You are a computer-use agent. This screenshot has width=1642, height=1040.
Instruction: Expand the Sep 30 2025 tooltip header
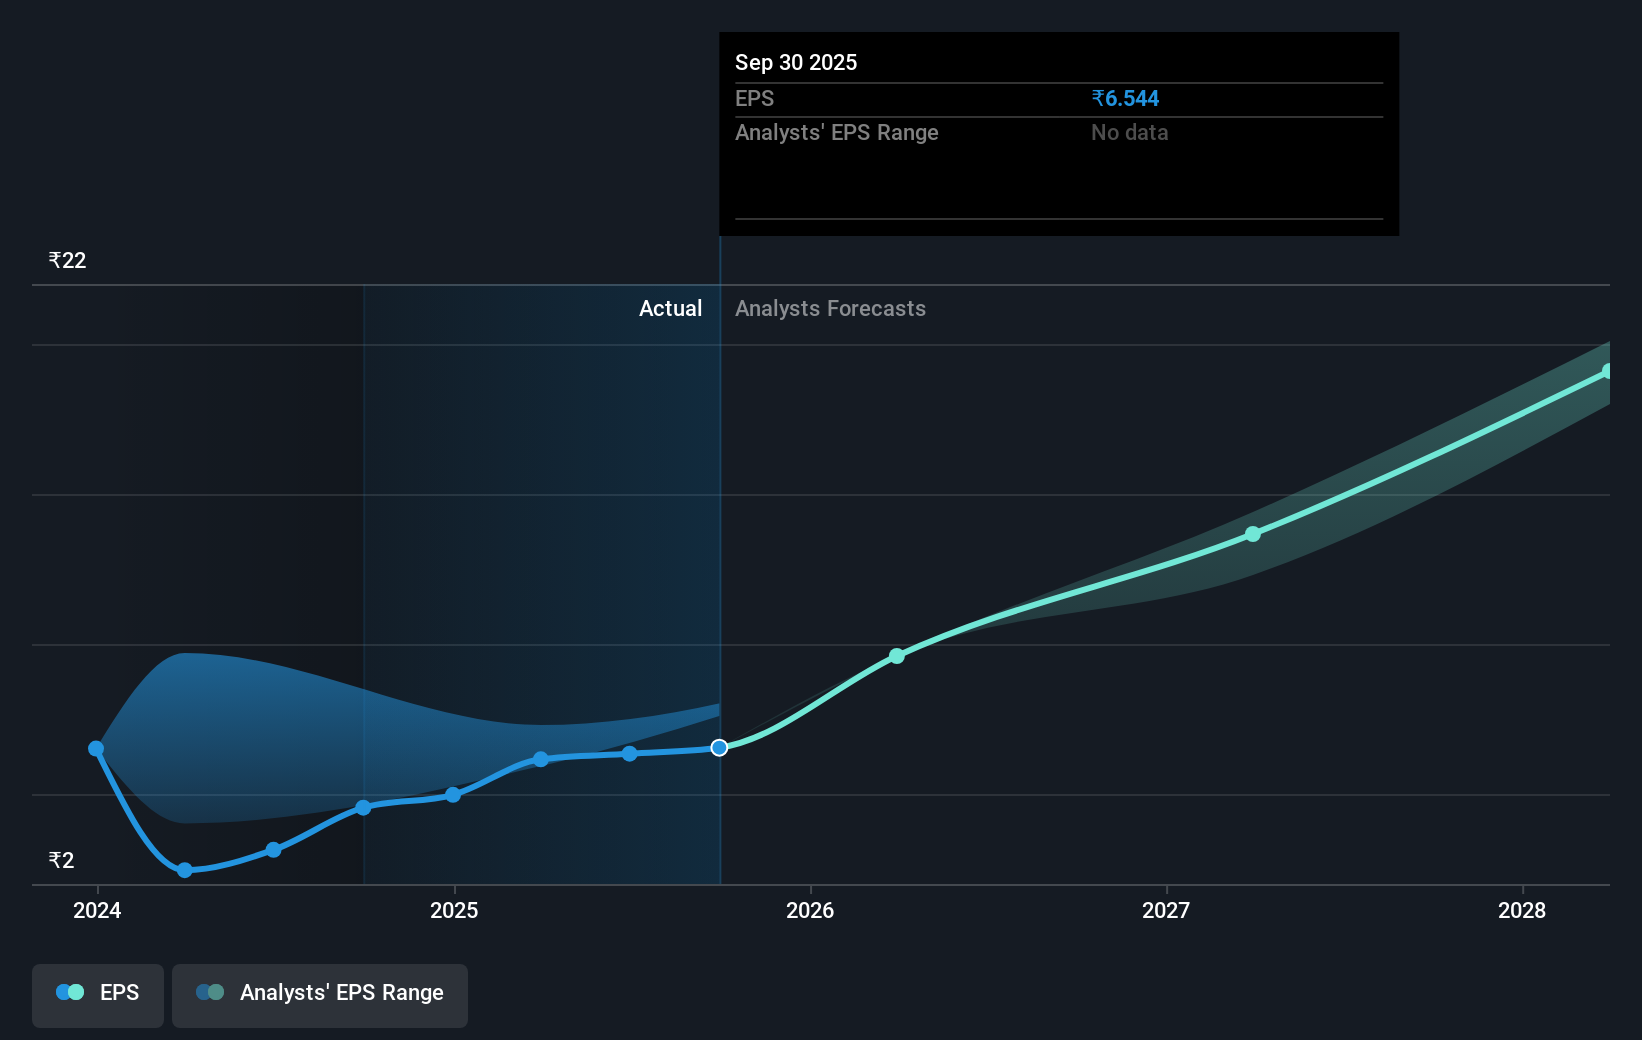[x=795, y=62]
